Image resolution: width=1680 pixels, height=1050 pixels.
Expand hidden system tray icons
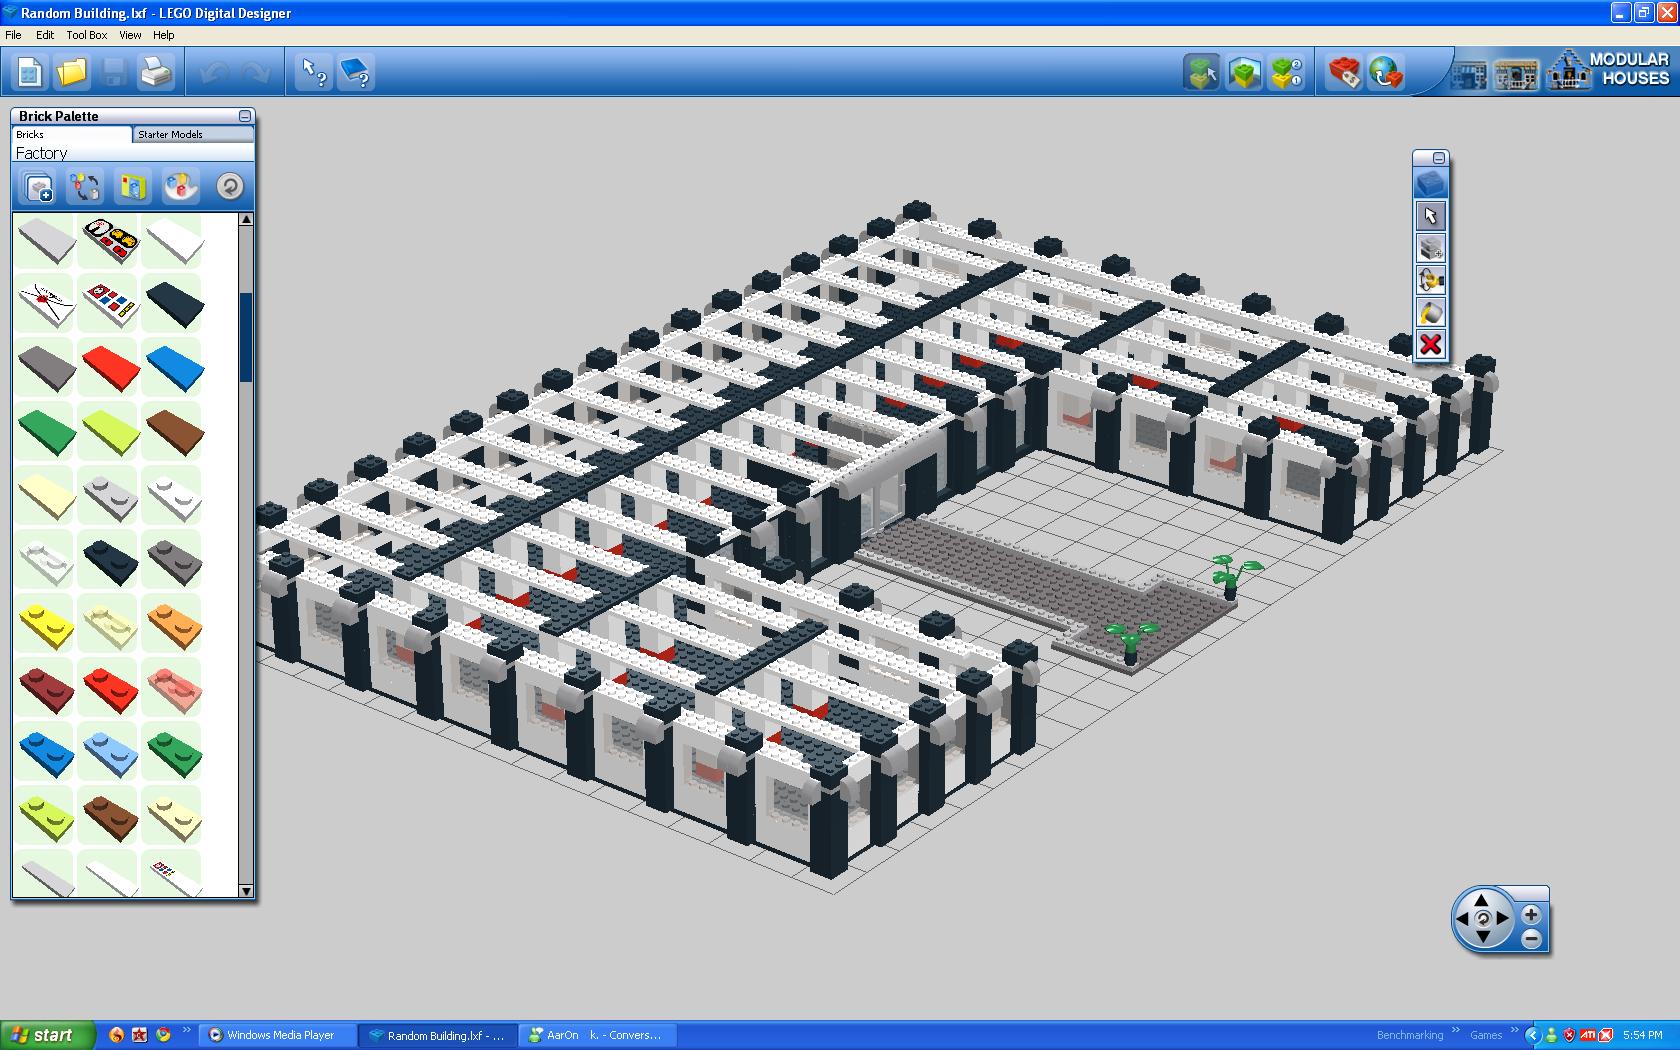coord(1531,1035)
